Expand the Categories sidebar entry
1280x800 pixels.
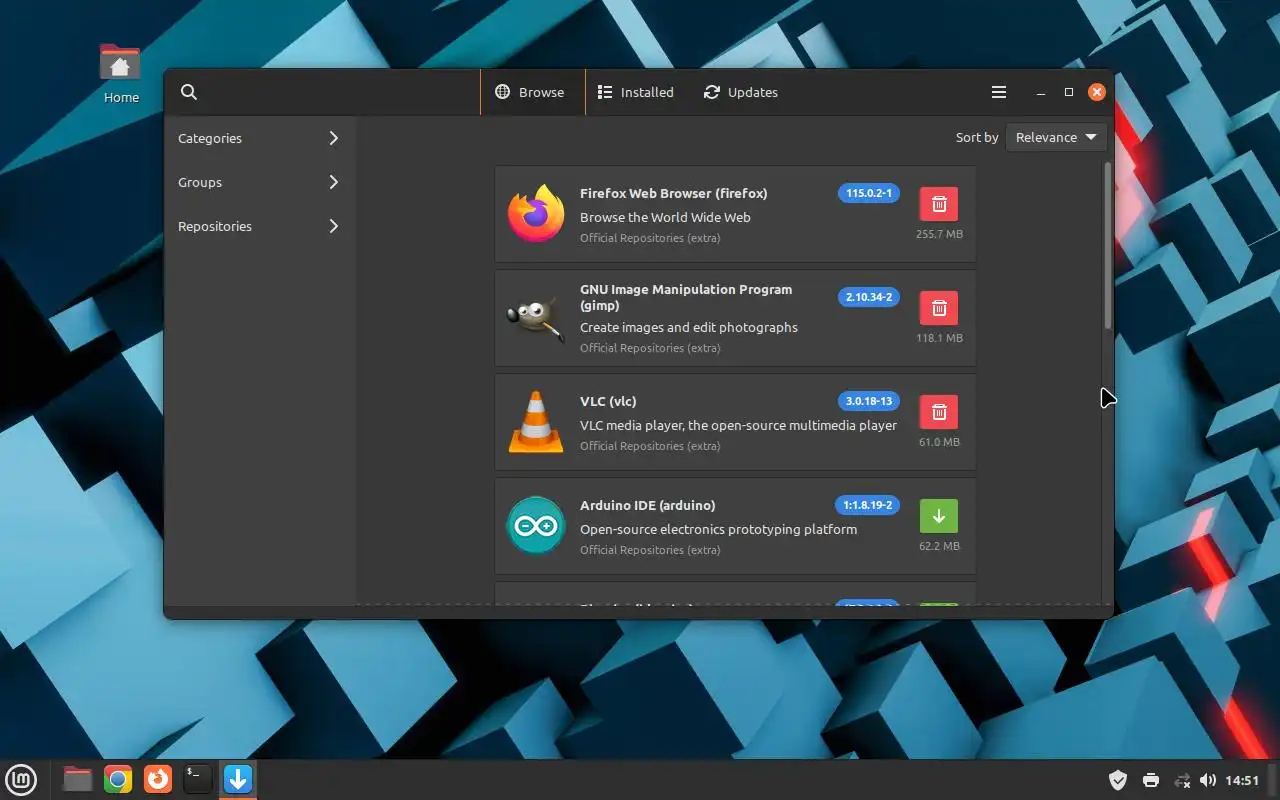pos(259,138)
